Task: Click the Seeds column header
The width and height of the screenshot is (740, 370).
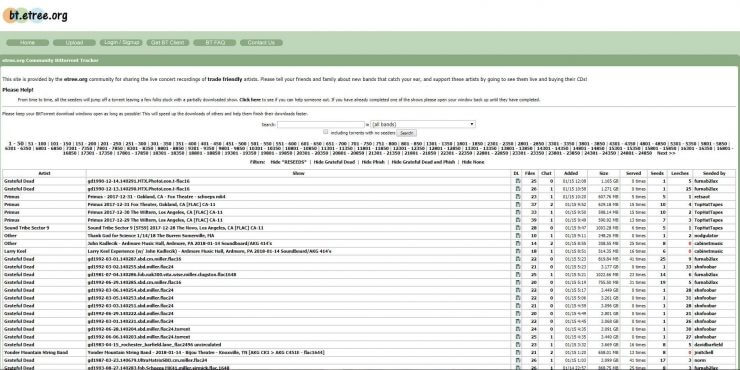Action: (x=657, y=174)
